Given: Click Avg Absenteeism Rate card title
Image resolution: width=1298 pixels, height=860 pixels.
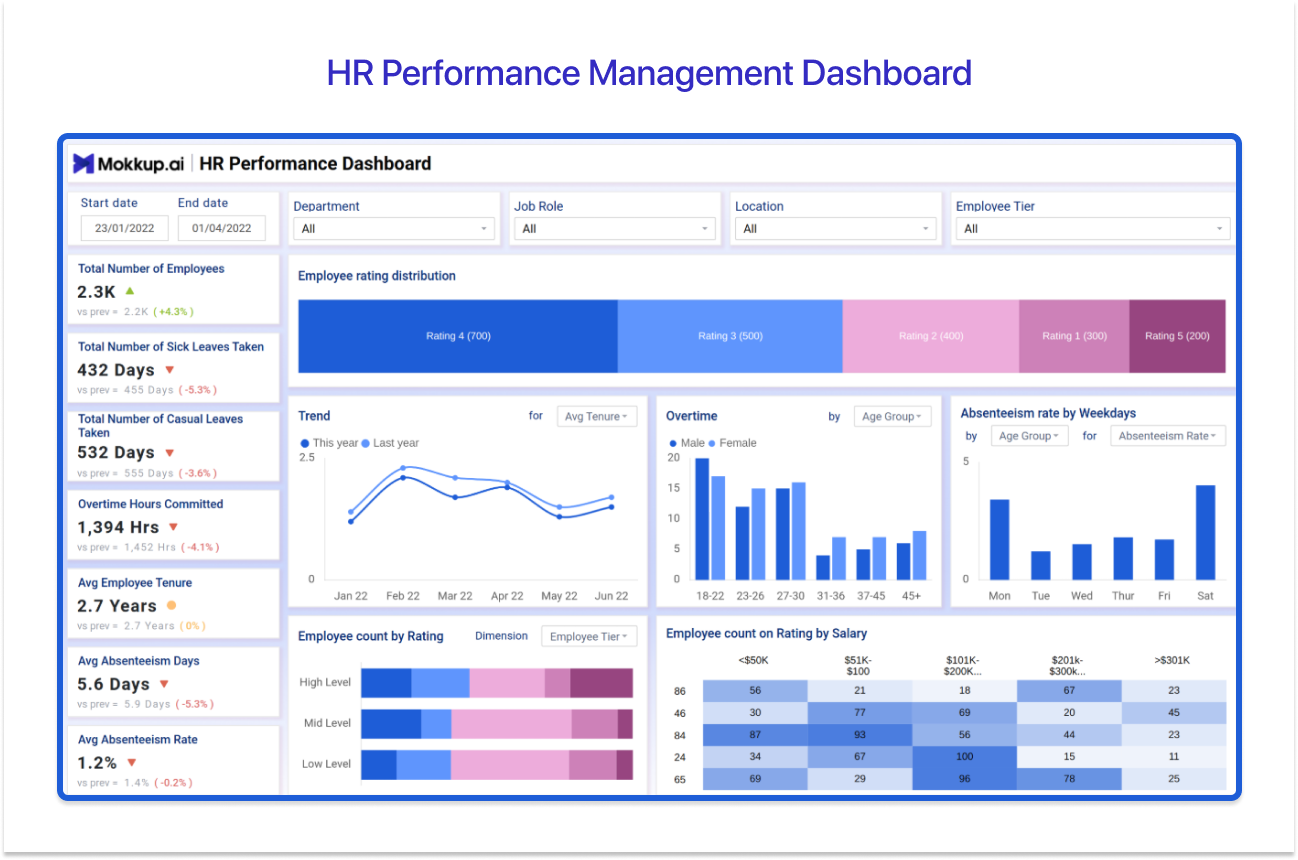Looking at the screenshot, I should coord(138,740).
